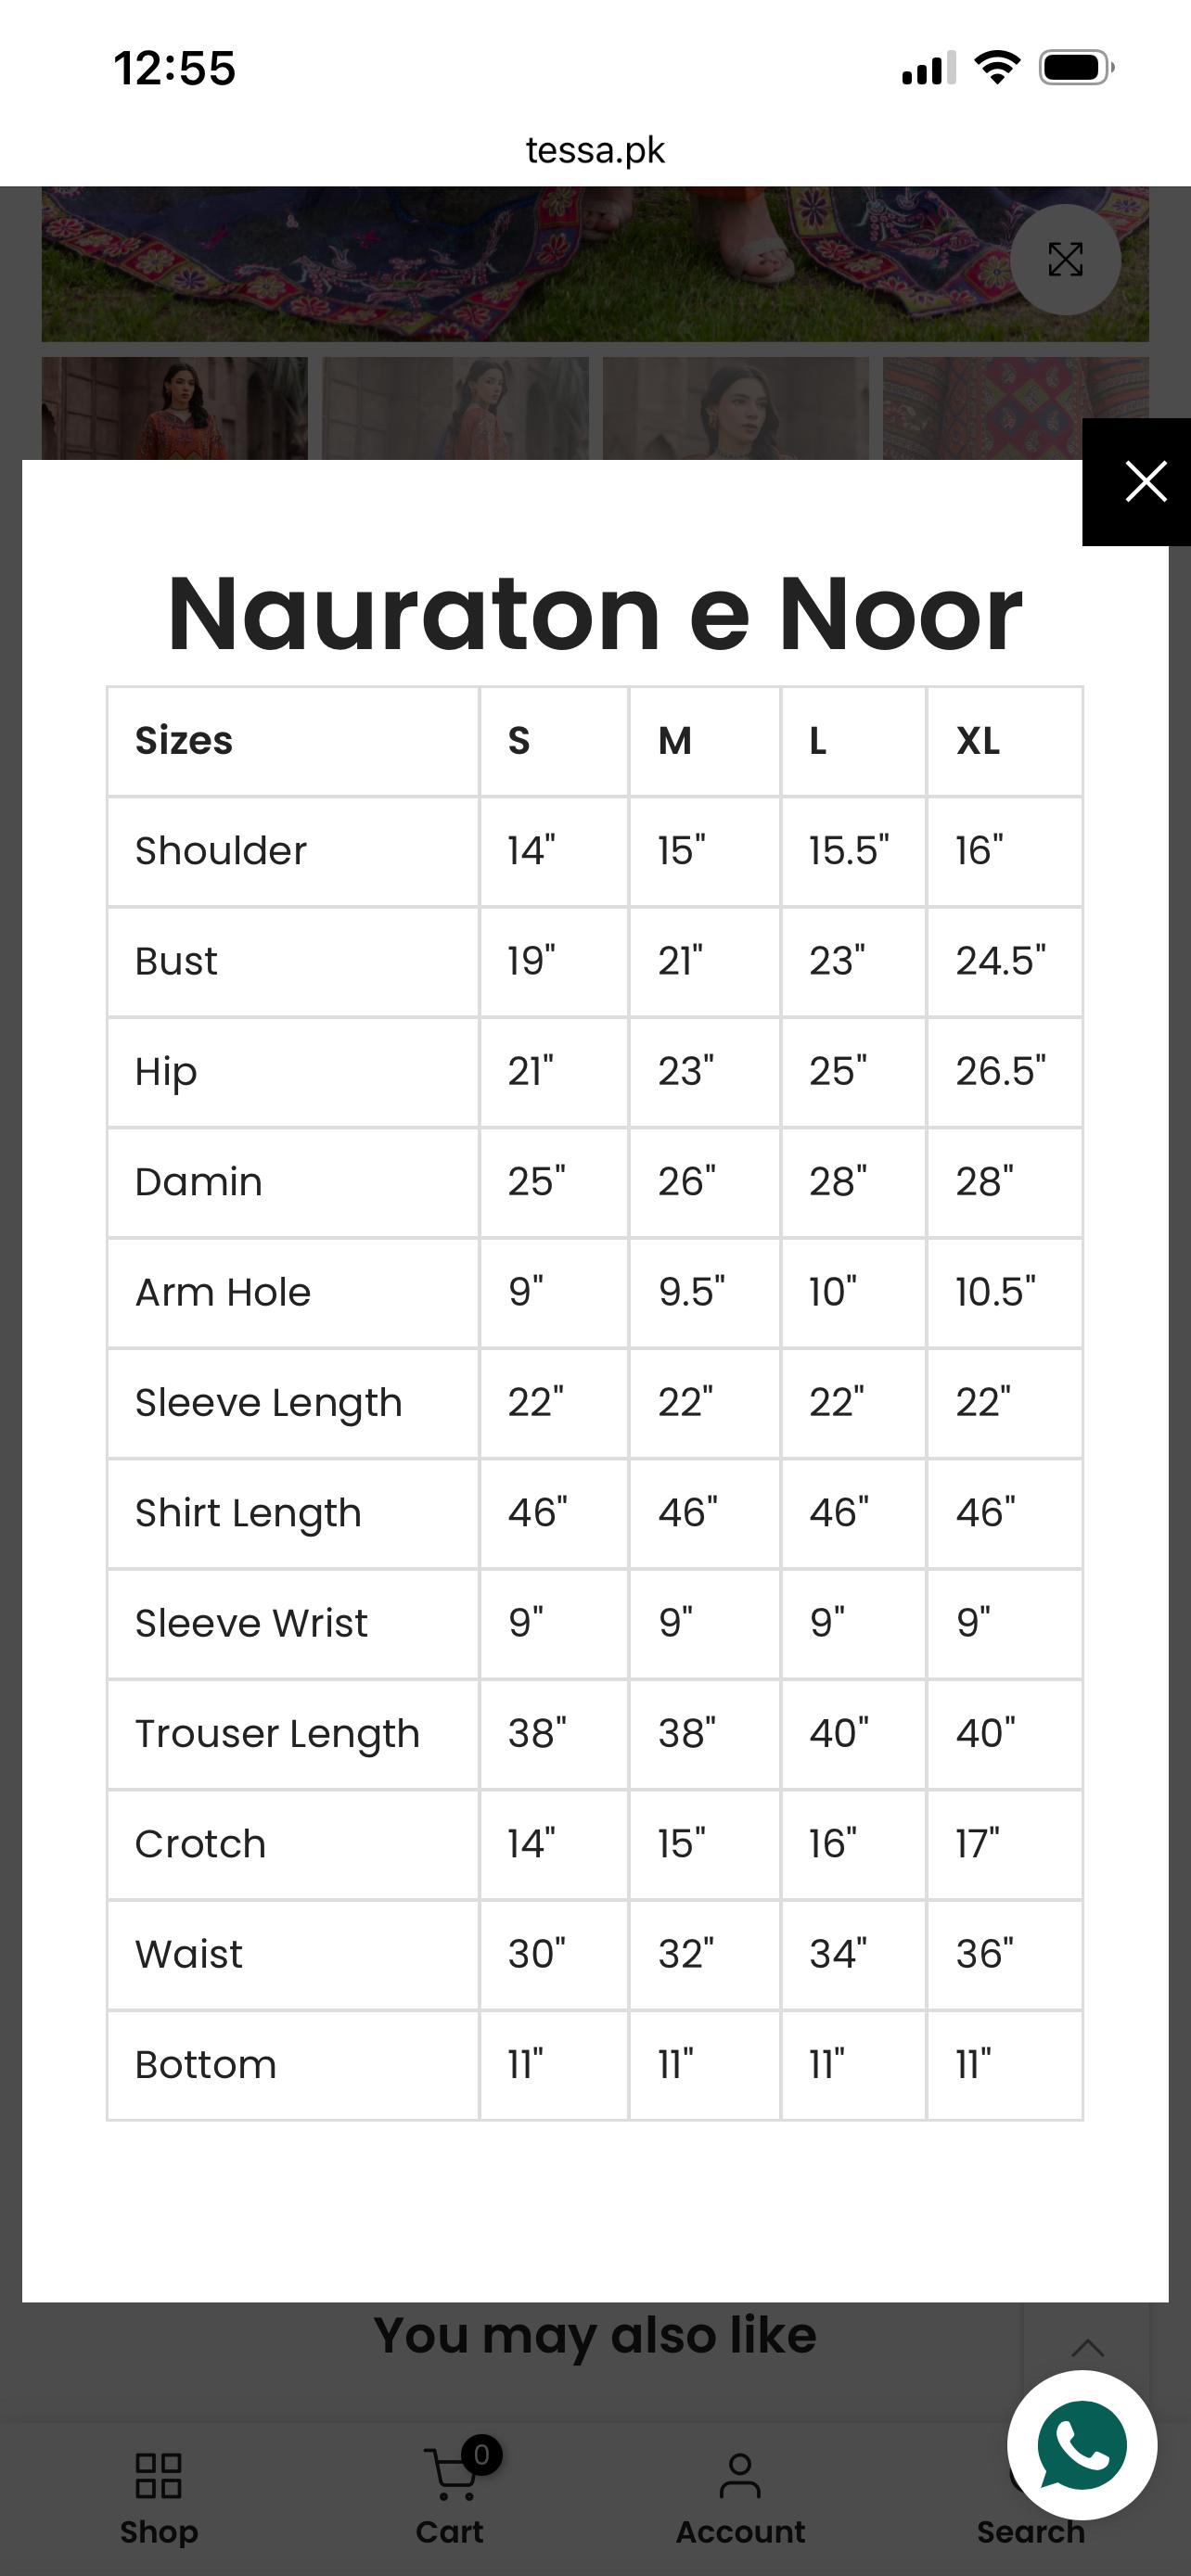The height and width of the screenshot is (2576, 1191).
Task: Tap the Nauraton e Noor title
Action: (595, 614)
